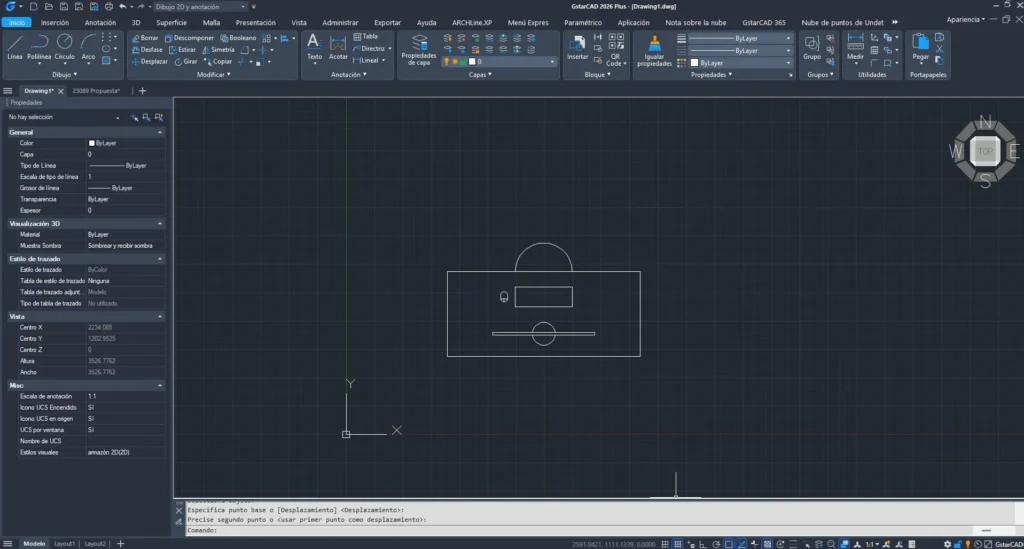The image size is (1024, 549).
Task: Select the Arco tool
Action: 88,47
